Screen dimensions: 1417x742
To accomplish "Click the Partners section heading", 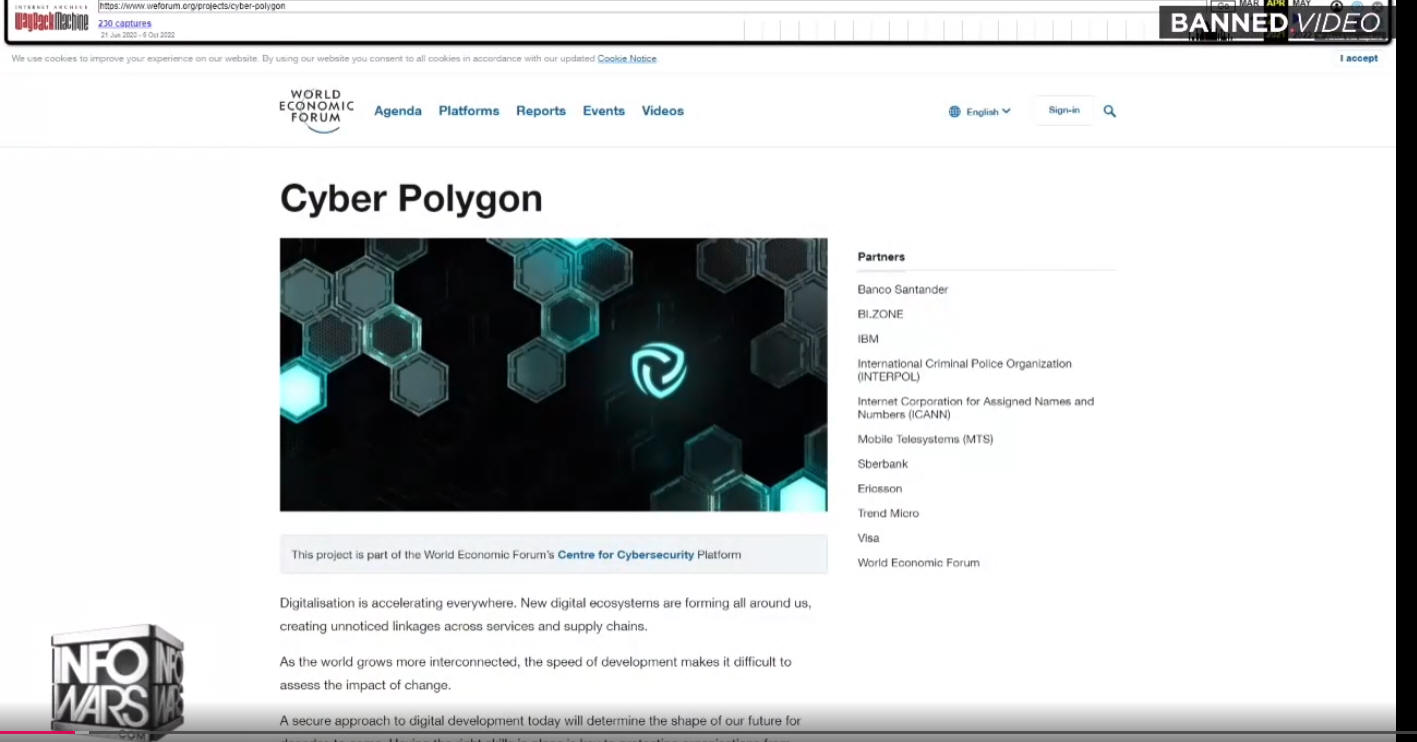I will pyautogui.click(x=881, y=257).
